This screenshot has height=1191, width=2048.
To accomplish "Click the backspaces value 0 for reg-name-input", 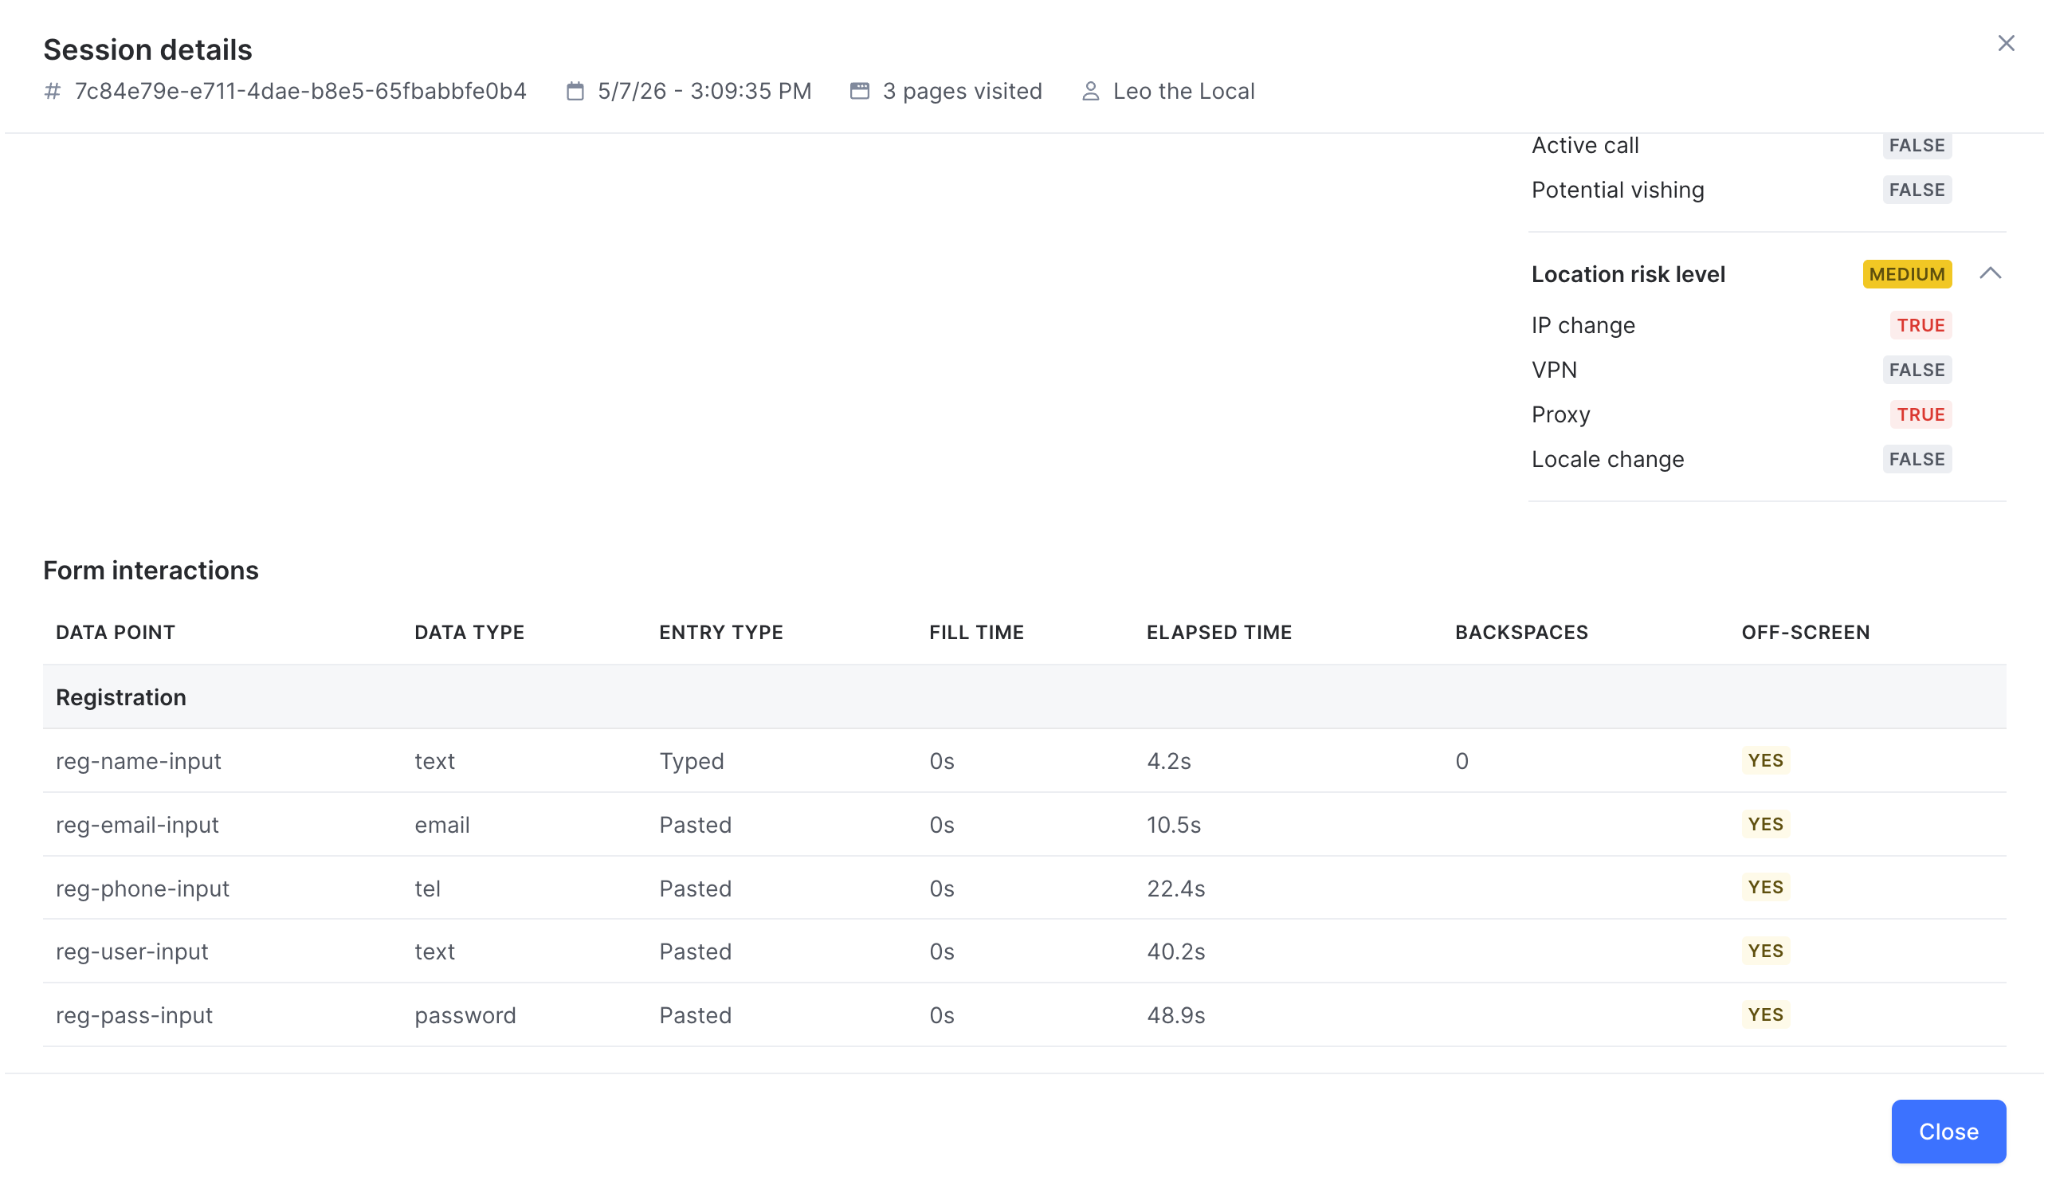I will pos(1461,761).
